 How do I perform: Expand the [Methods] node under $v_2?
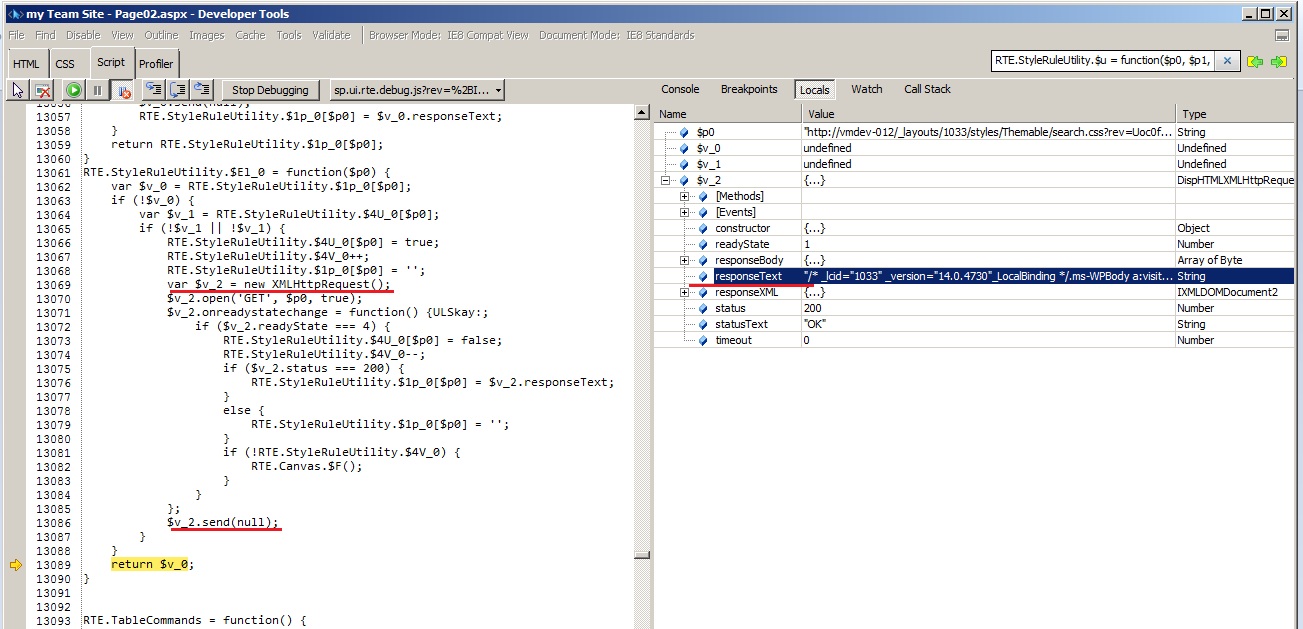pyautogui.click(x=684, y=196)
